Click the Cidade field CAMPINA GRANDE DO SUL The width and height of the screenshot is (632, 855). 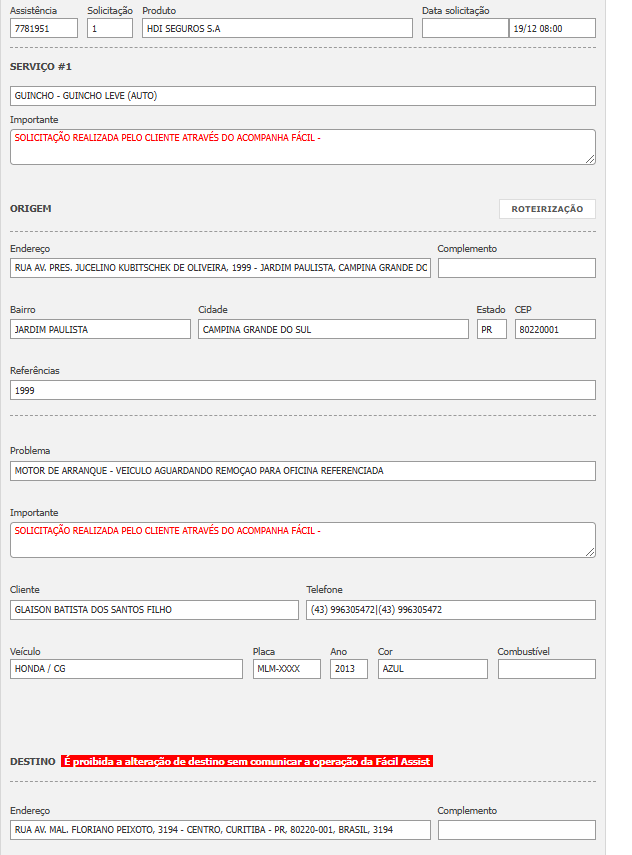[x=333, y=329]
